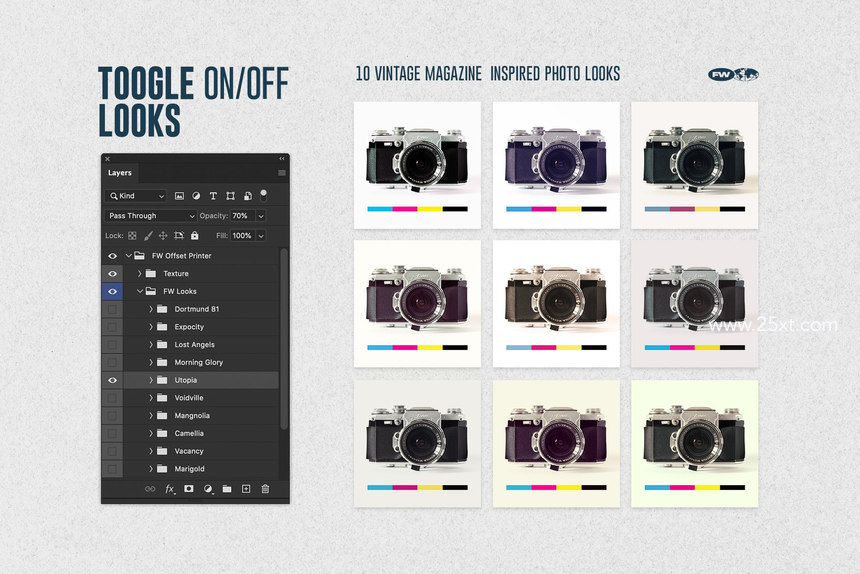Expand the Dortmund 81 group

pos(151,309)
